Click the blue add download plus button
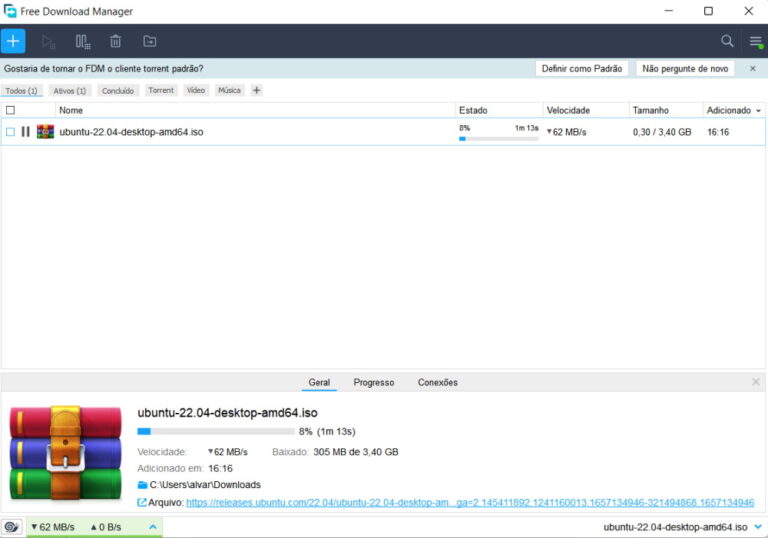The image size is (768, 538). [13, 41]
